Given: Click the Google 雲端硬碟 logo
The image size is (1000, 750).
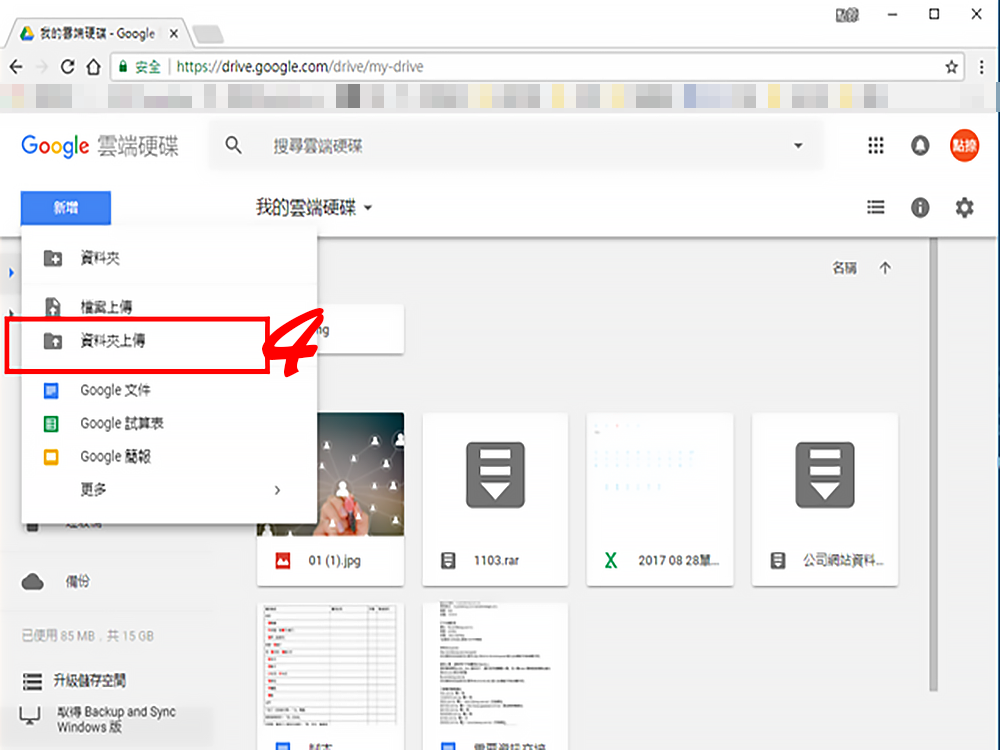Looking at the screenshot, I should [x=100, y=146].
